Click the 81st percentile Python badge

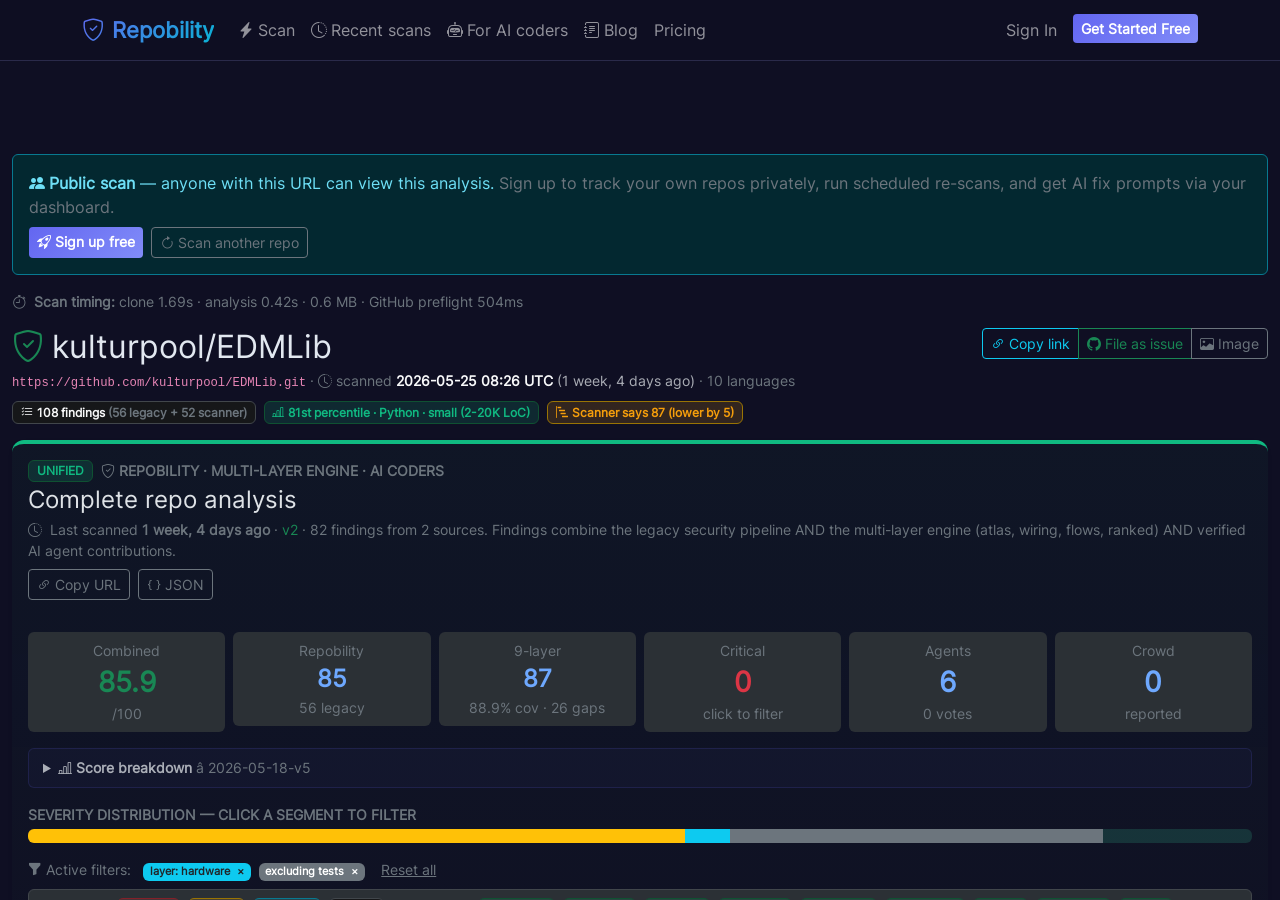401,412
